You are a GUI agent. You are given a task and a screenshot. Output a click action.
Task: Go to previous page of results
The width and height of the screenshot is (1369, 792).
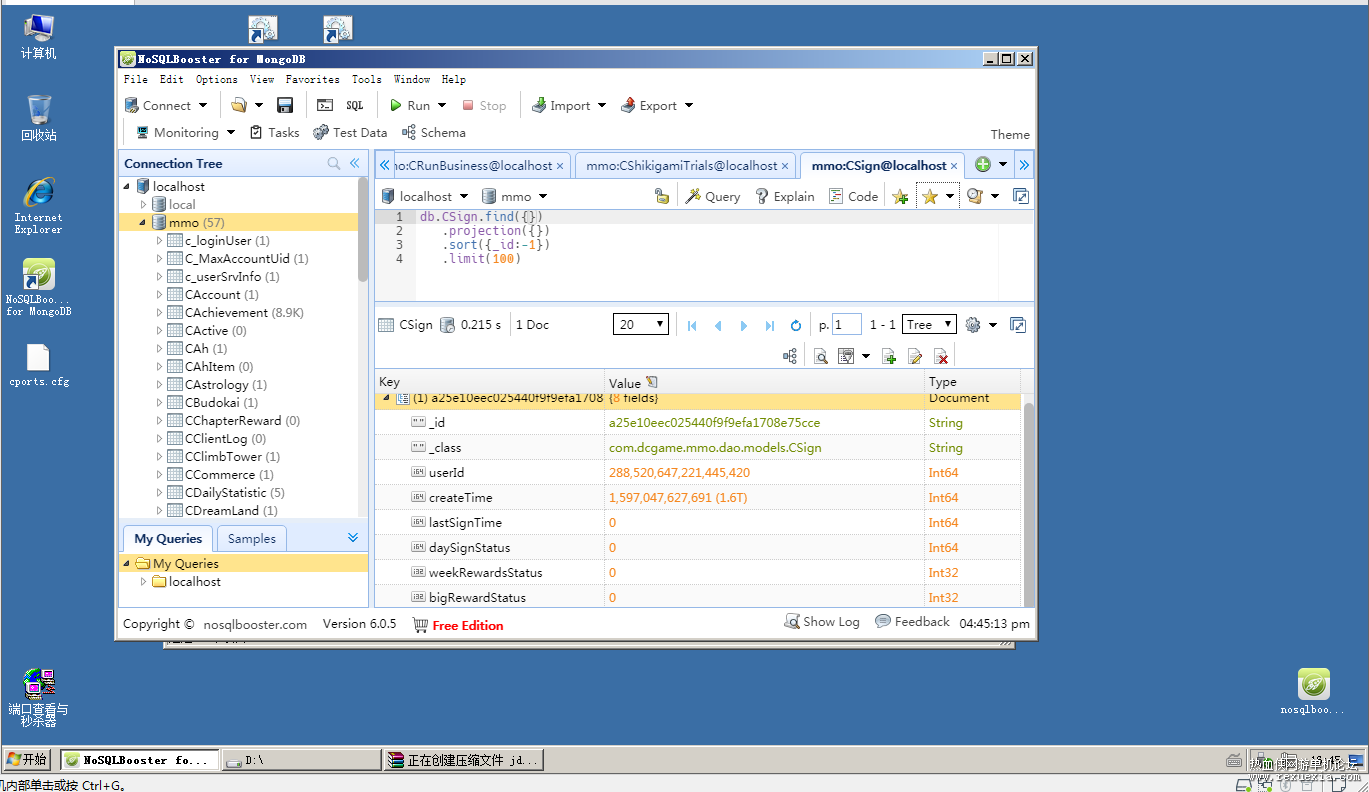click(x=717, y=325)
